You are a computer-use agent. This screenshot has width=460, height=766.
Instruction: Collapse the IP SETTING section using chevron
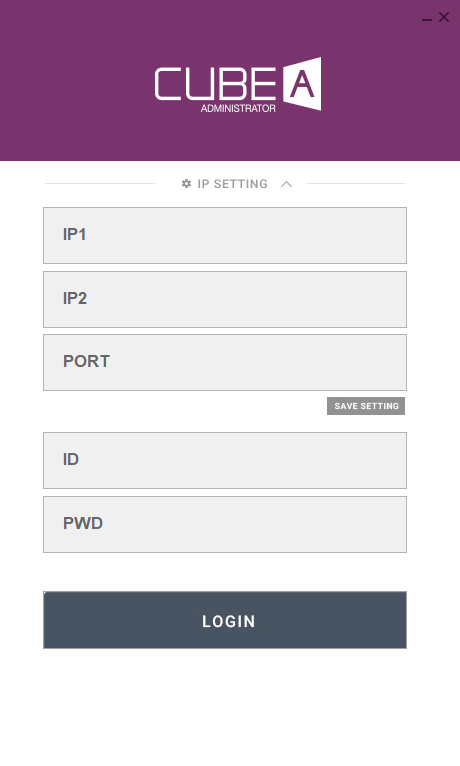tap(287, 184)
